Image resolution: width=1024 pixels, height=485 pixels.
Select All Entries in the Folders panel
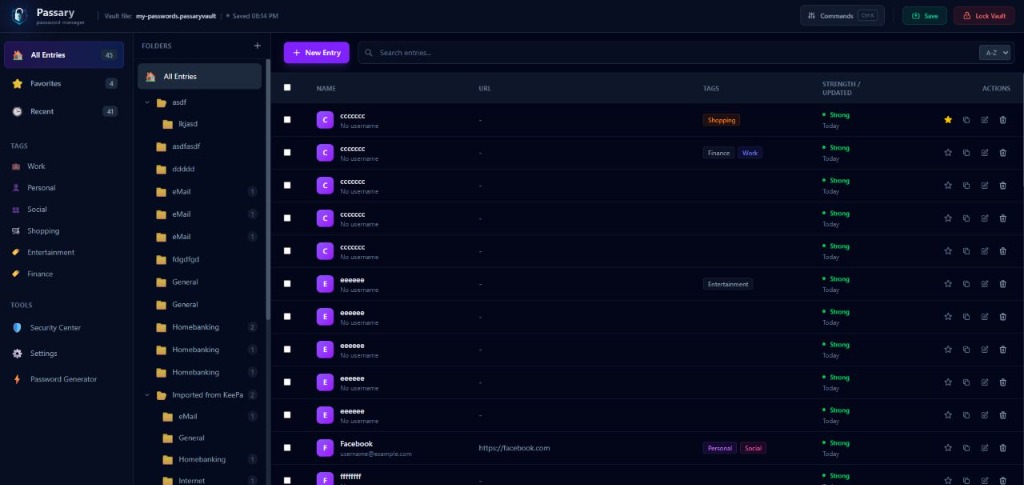coord(199,76)
